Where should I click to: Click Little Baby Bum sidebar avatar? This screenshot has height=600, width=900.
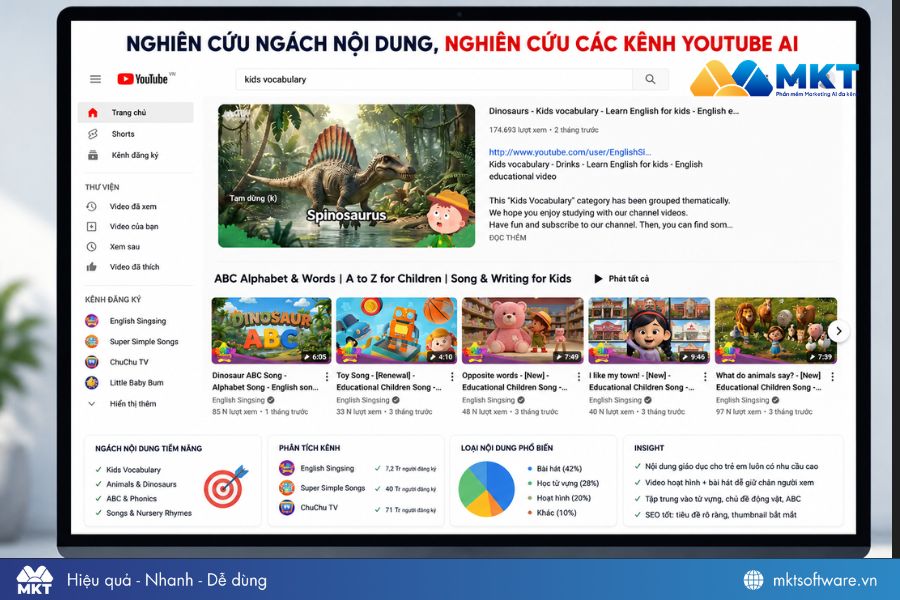(x=91, y=382)
